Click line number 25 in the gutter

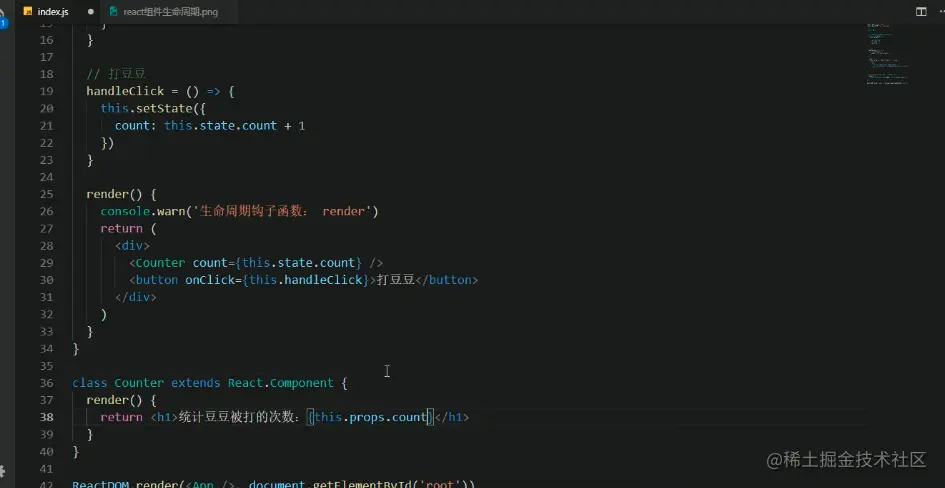47,194
